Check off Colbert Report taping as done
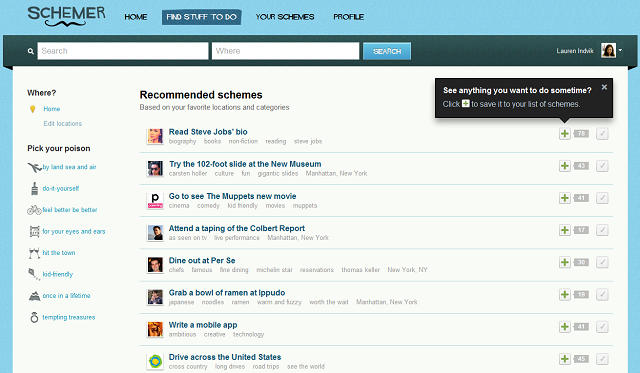The width and height of the screenshot is (640, 373). [x=602, y=230]
